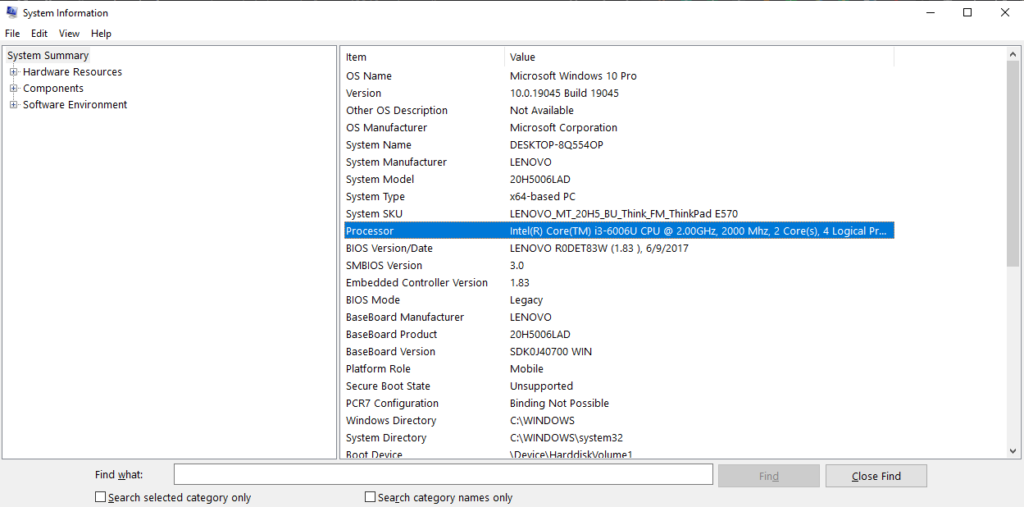
Task: Click the Value column header
Action: [x=699, y=57]
